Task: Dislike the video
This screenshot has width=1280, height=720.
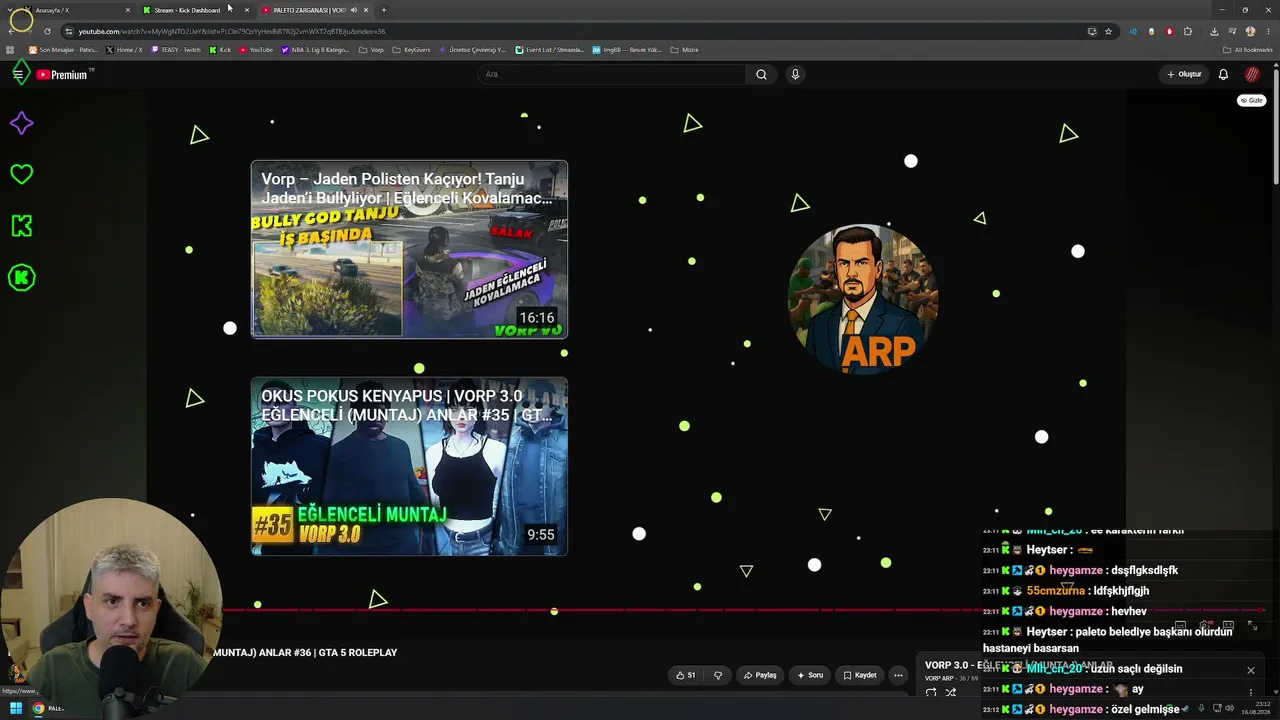Action: point(717,675)
